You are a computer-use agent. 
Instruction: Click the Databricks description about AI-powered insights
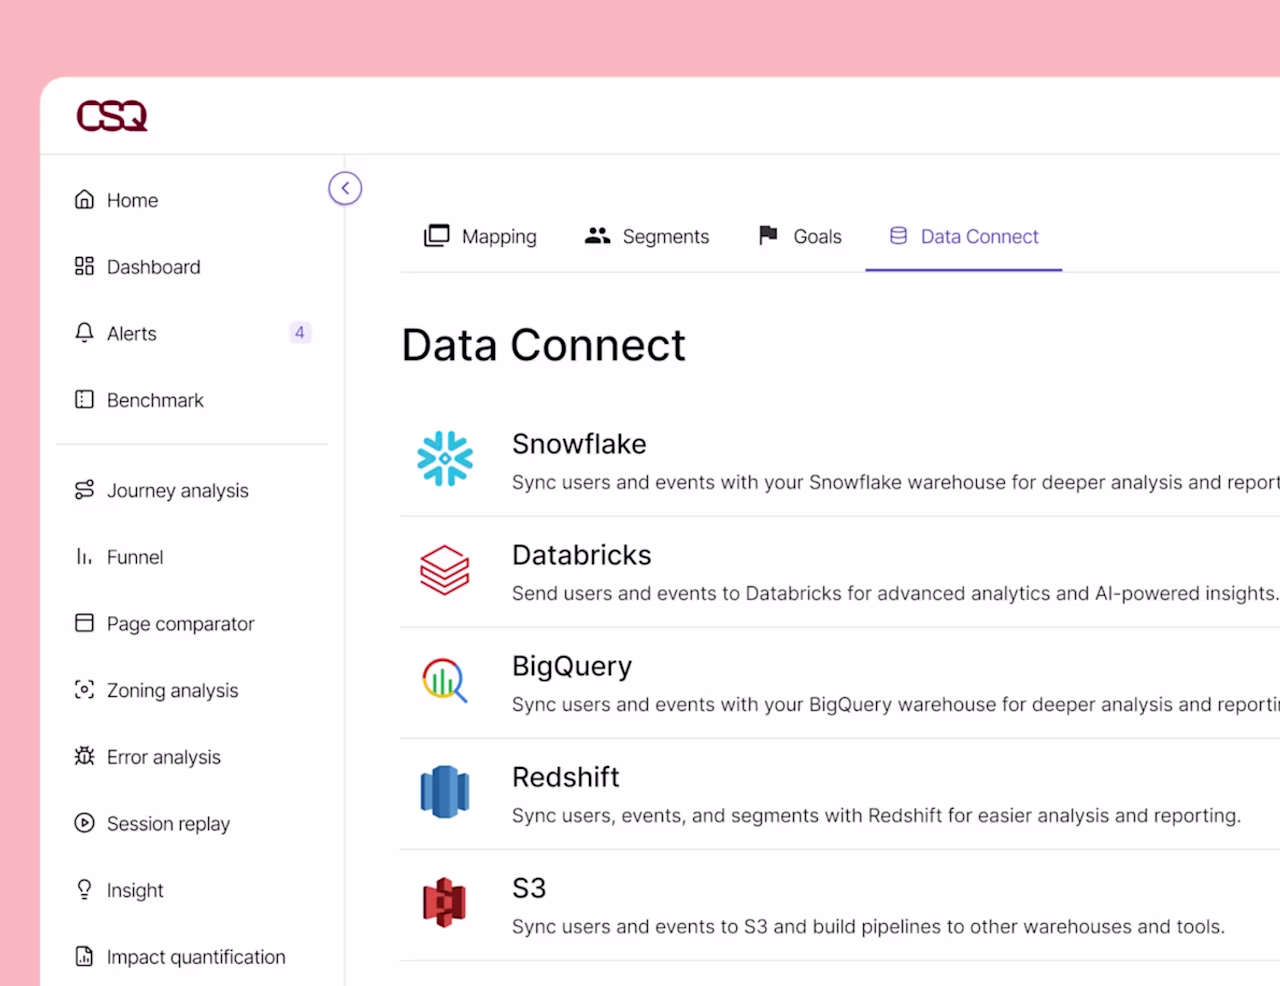pyautogui.click(x=895, y=594)
